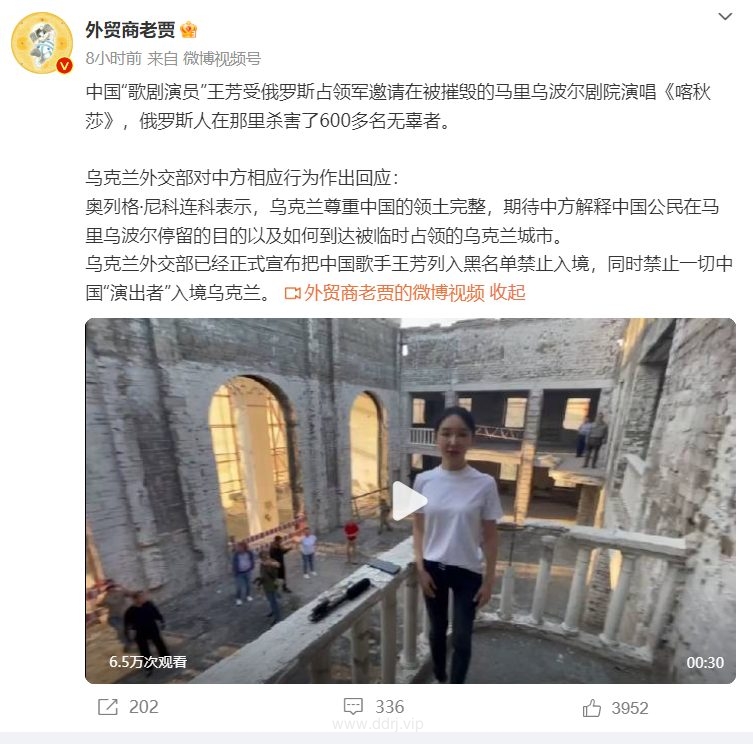
Task: Open the 外贸商老贾 username link
Action: tap(130, 30)
